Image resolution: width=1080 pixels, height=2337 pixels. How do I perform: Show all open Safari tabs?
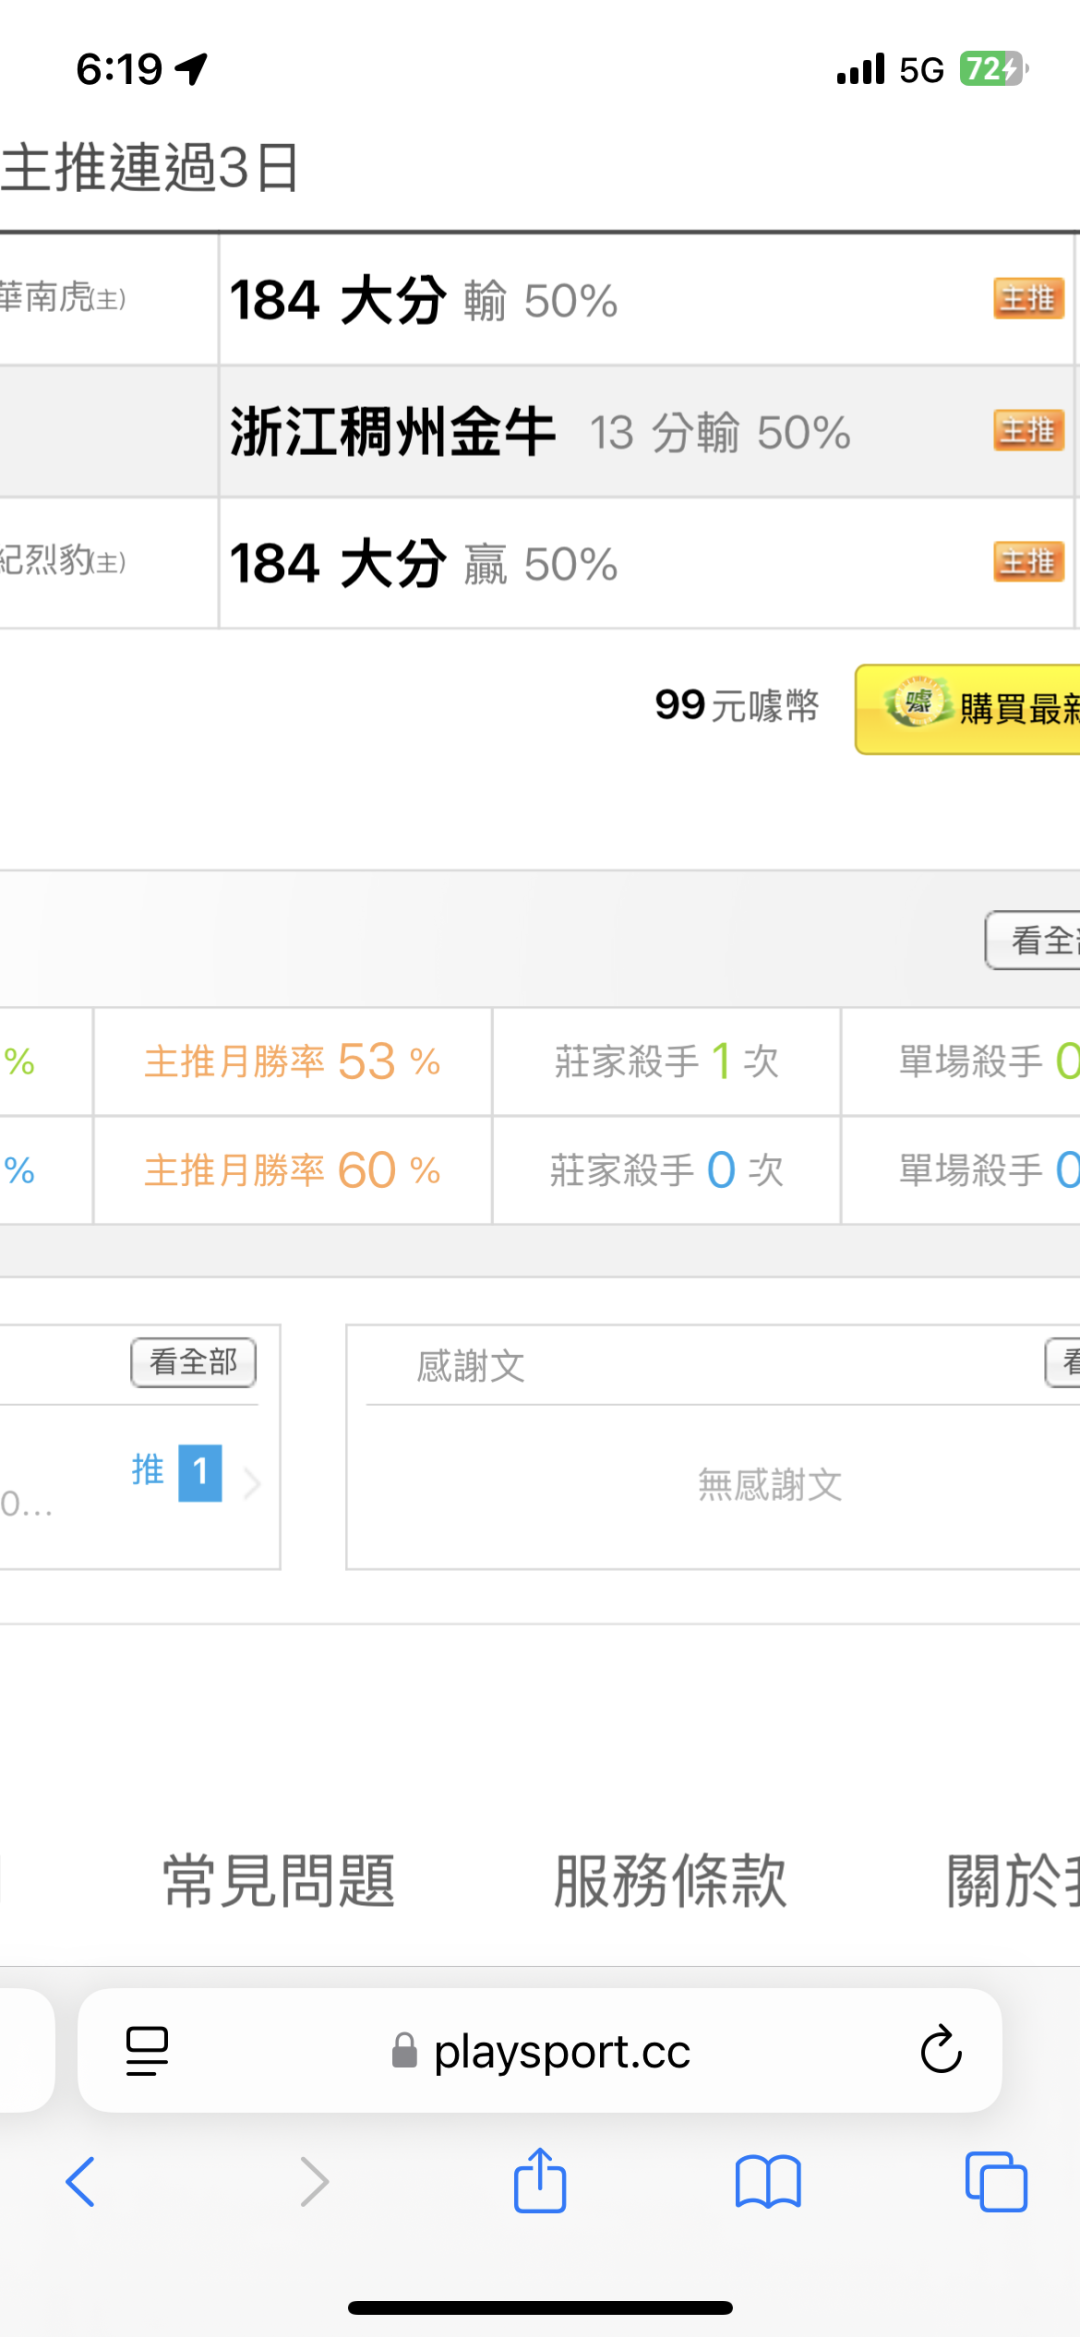pyautogui.click(x=996, y=2181)
